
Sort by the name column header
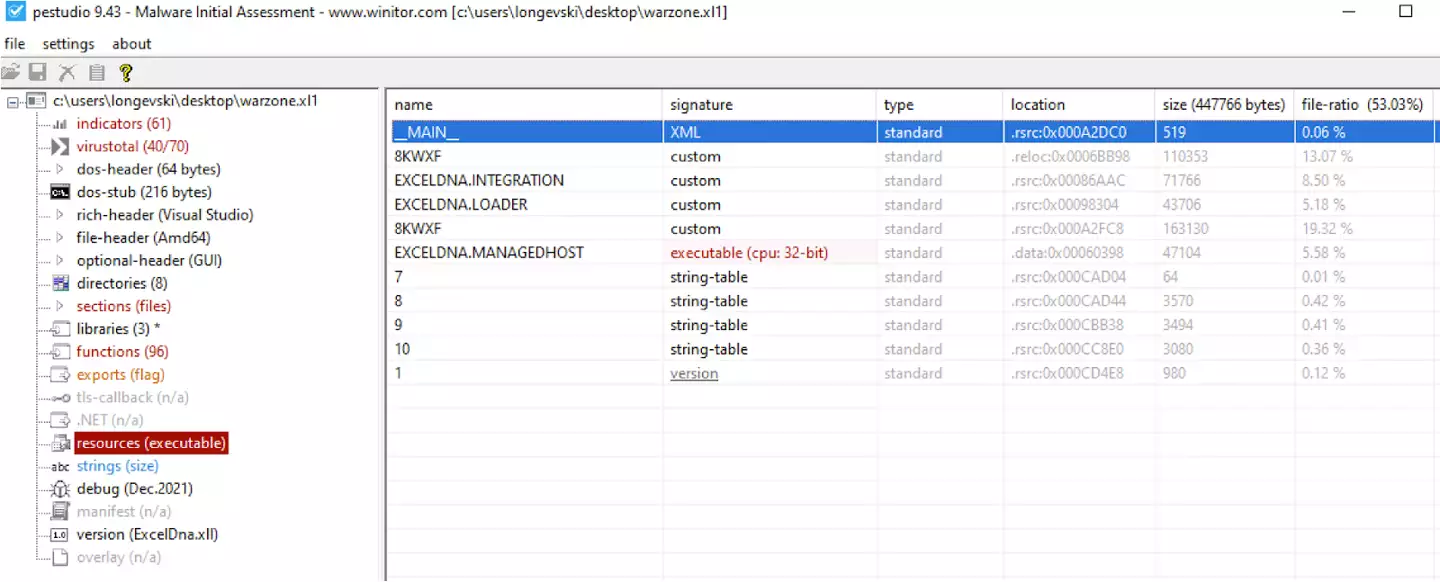click(524, 105)
